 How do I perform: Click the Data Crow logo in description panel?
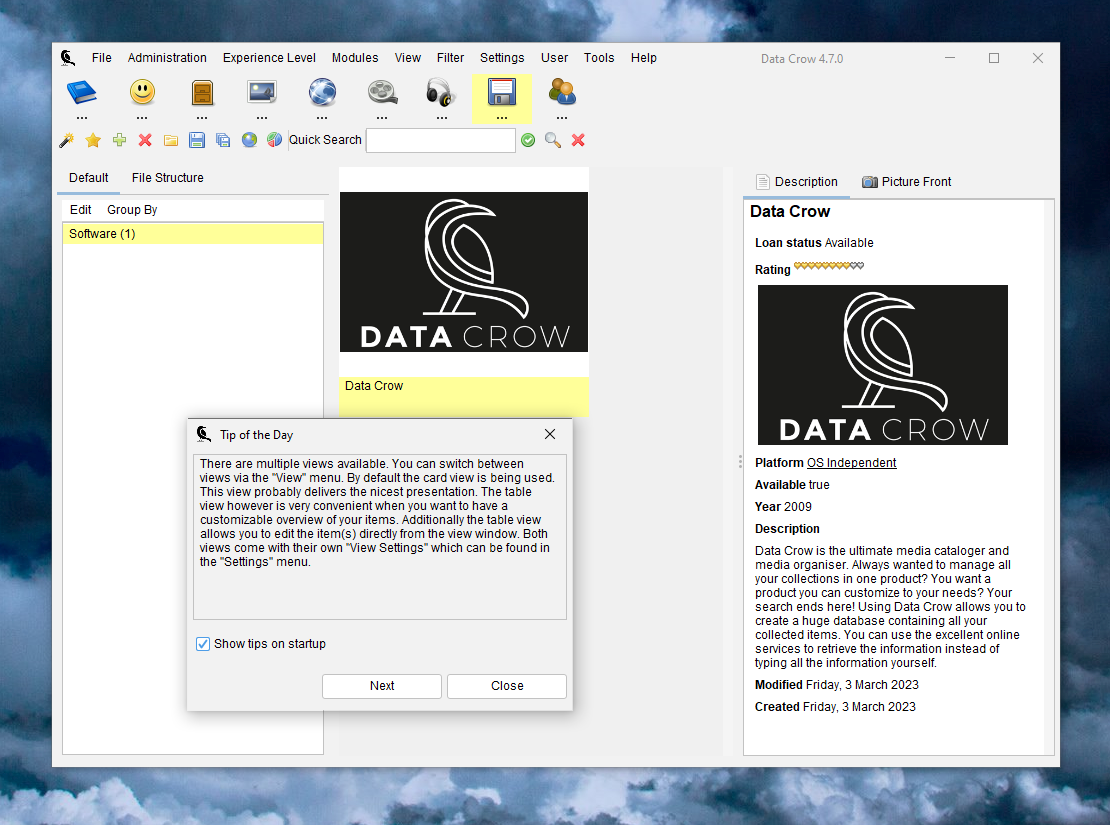(x=882, y=365)
